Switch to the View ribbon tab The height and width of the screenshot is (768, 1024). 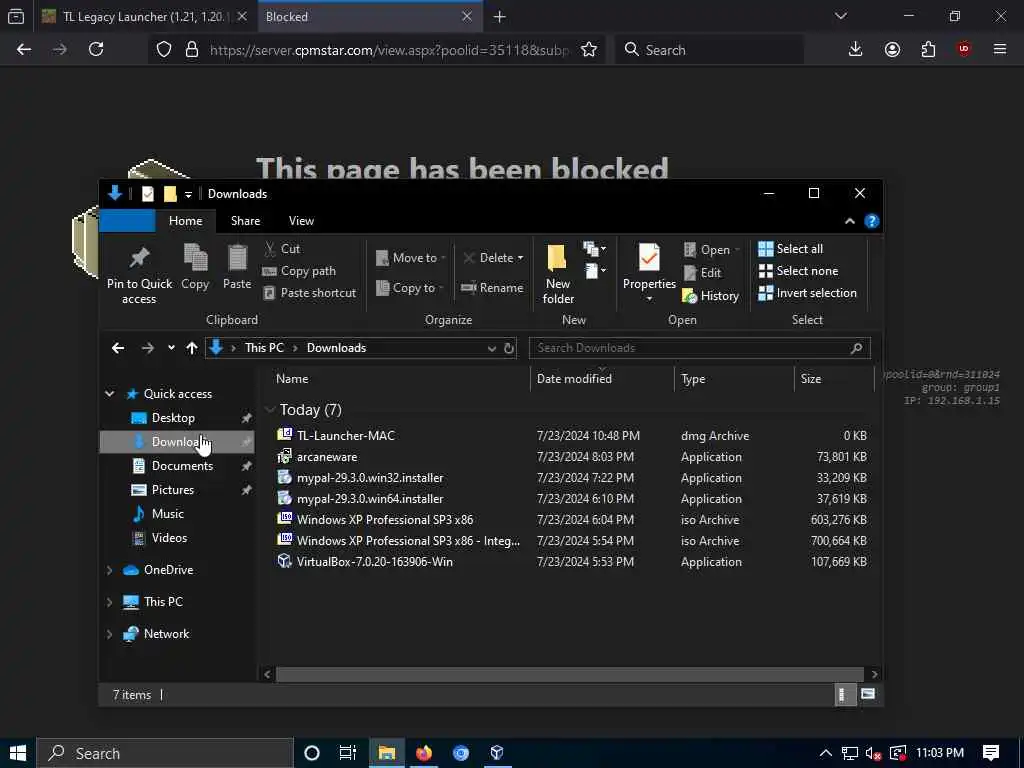[301, 221]
